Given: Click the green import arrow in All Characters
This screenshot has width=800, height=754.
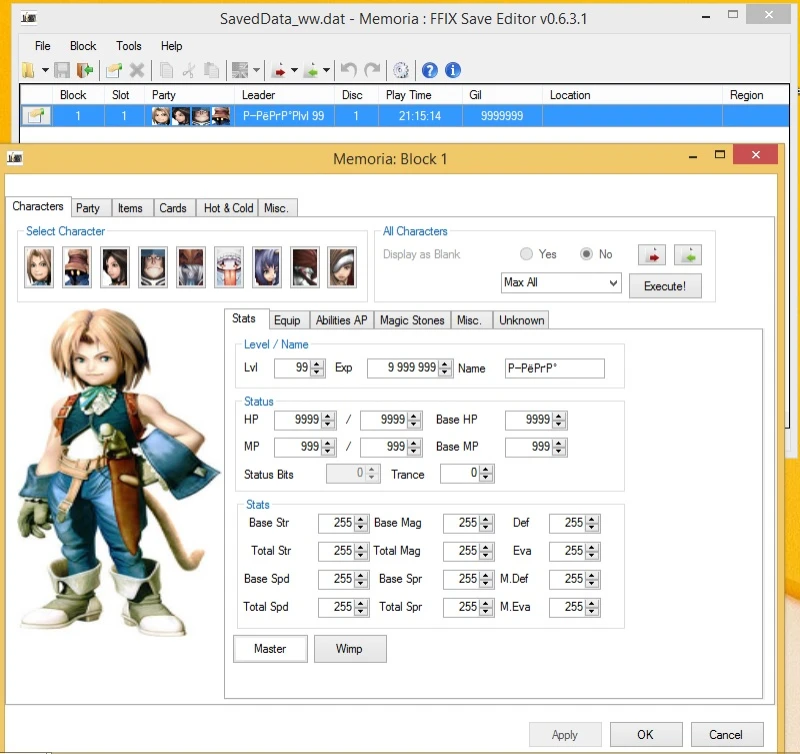Looking at the screenshot, I should (x=687, y=254).
